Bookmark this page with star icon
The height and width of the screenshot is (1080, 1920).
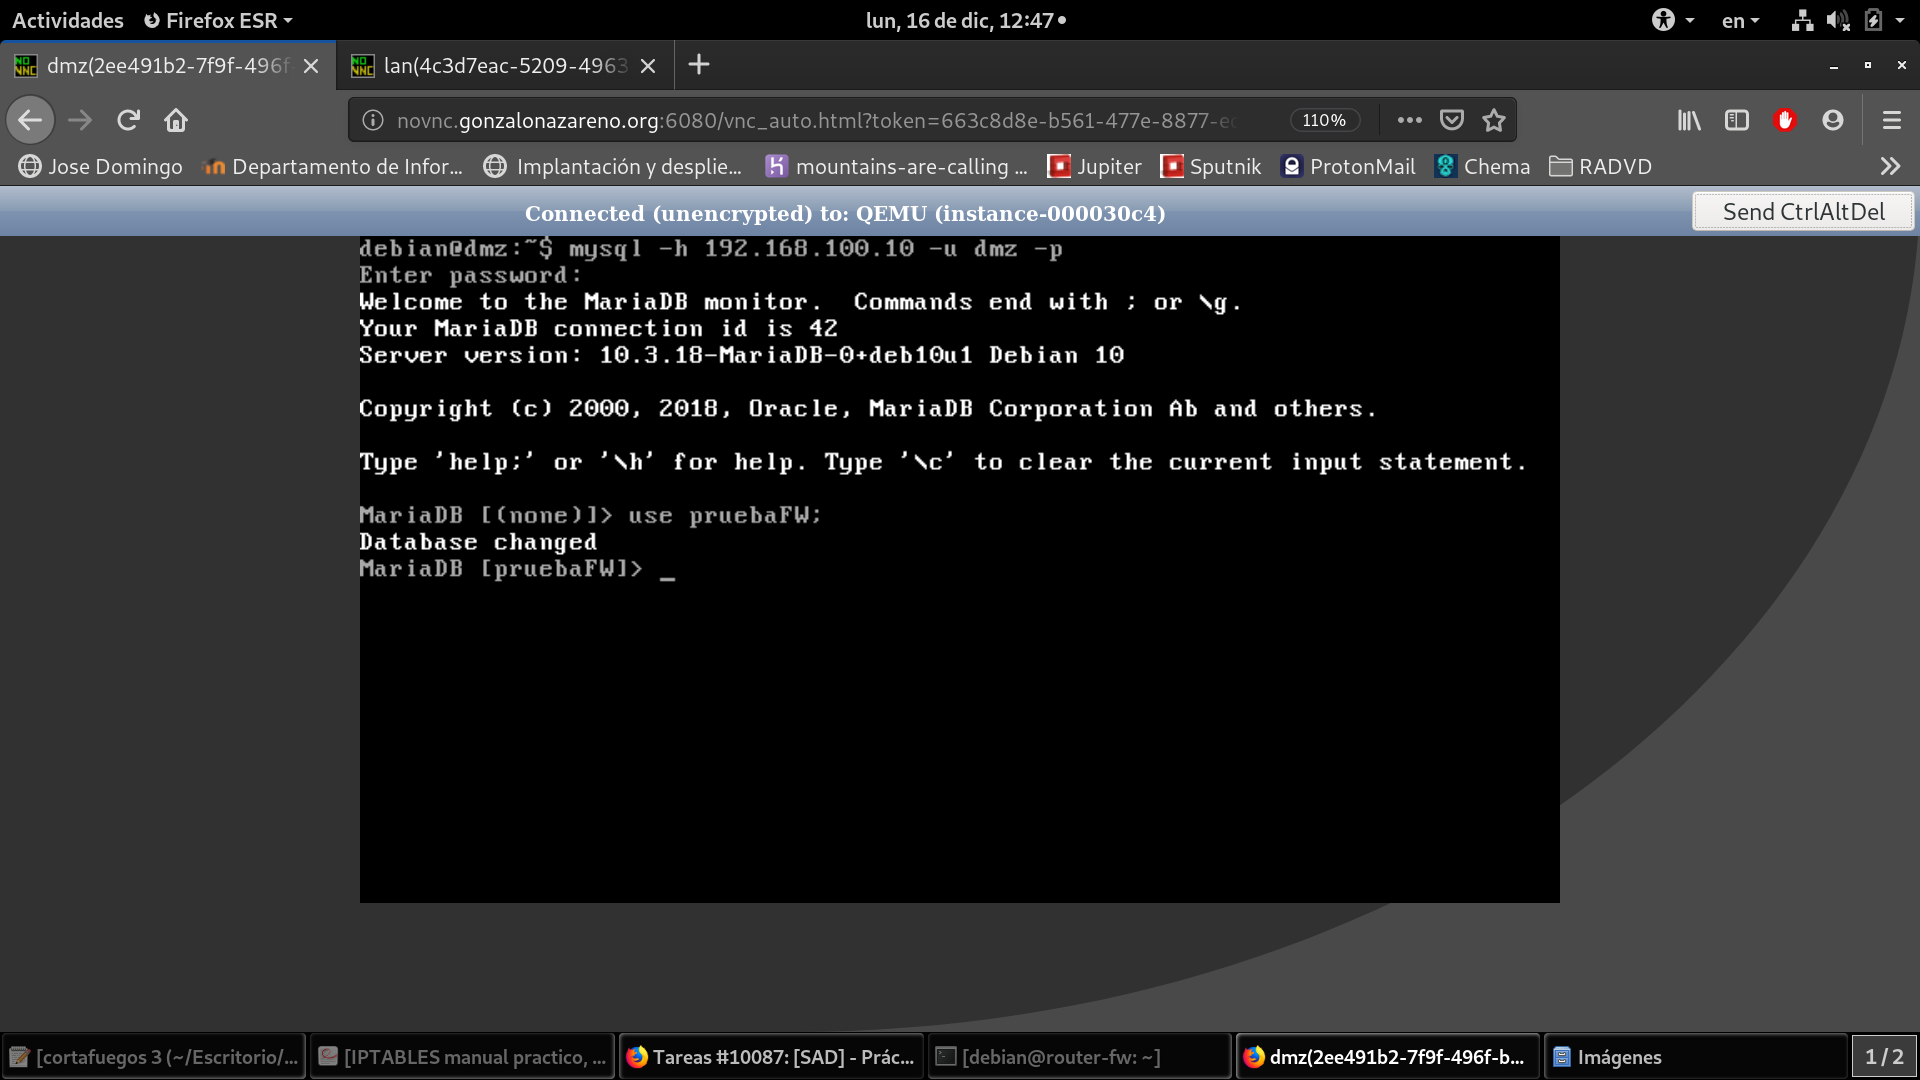(1494, 120)
